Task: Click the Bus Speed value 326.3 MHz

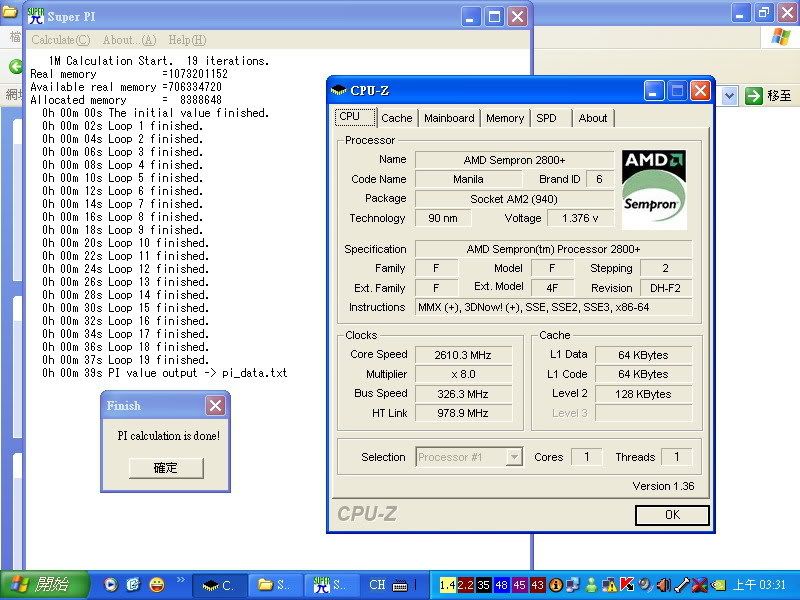Action: coord(463,394)
